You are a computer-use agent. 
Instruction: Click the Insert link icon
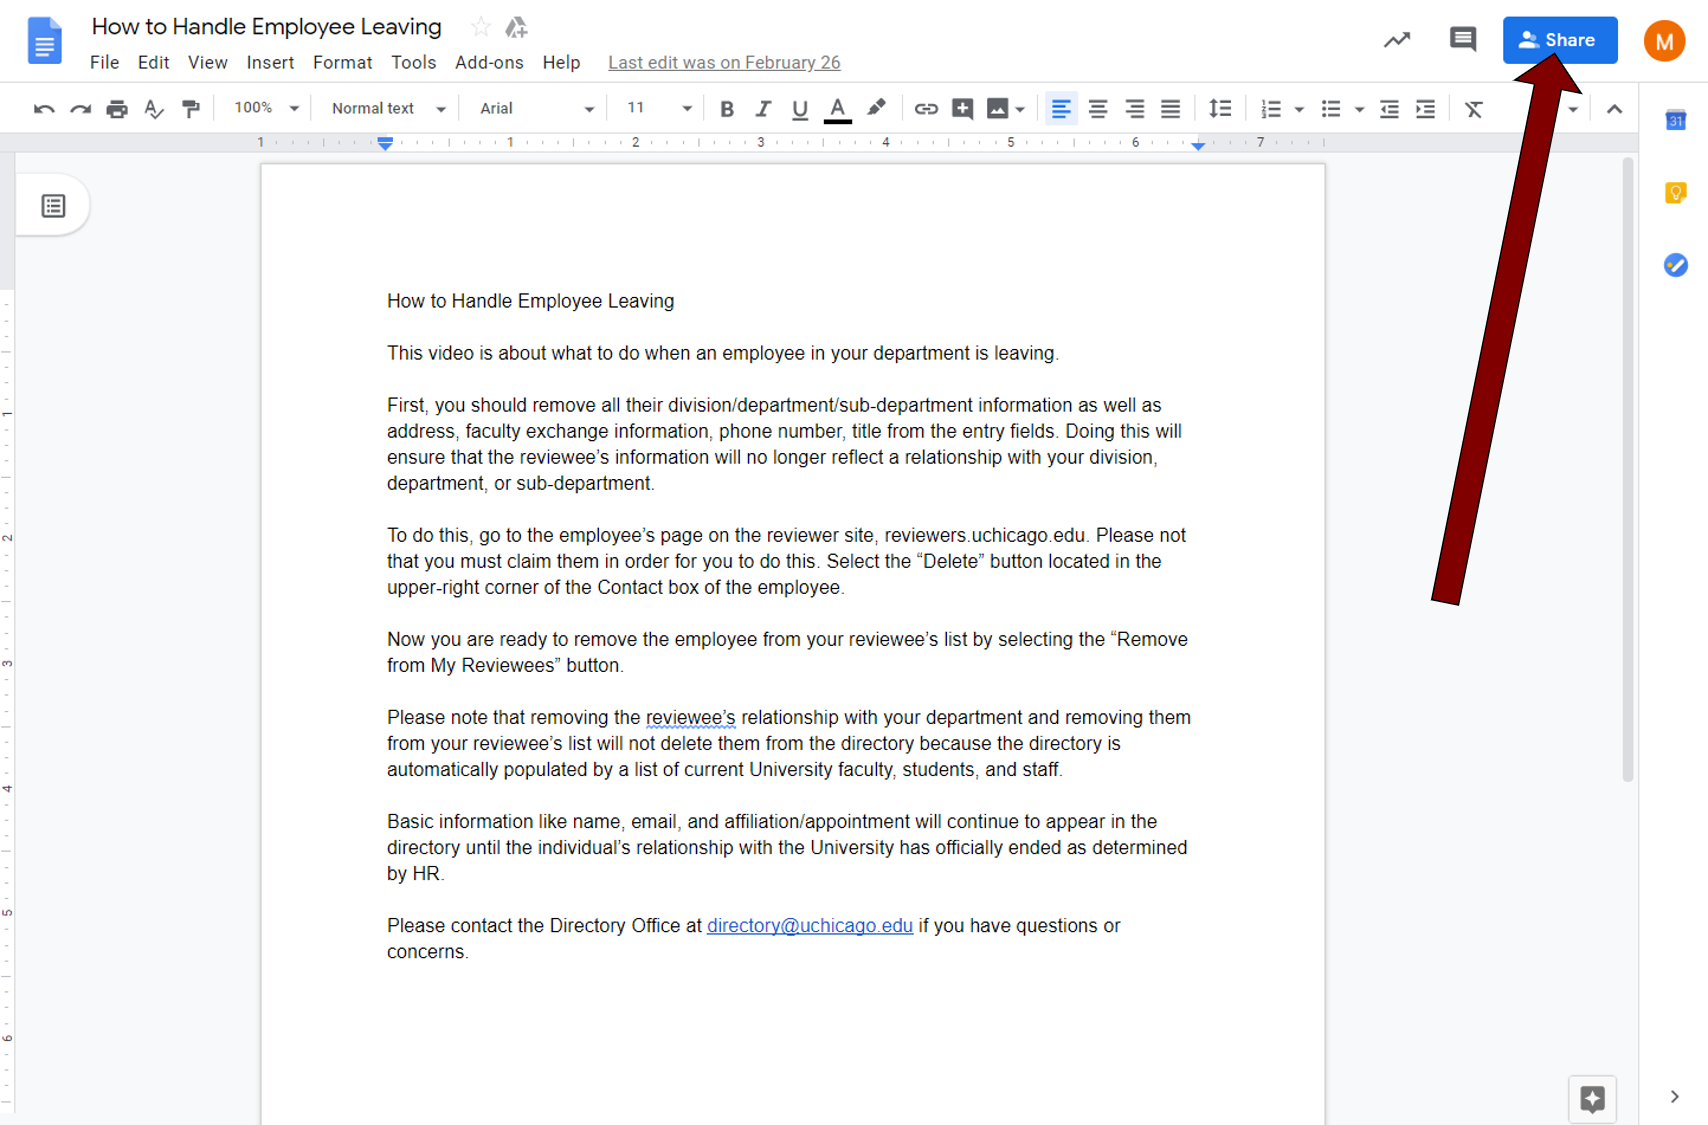(926, 109)
